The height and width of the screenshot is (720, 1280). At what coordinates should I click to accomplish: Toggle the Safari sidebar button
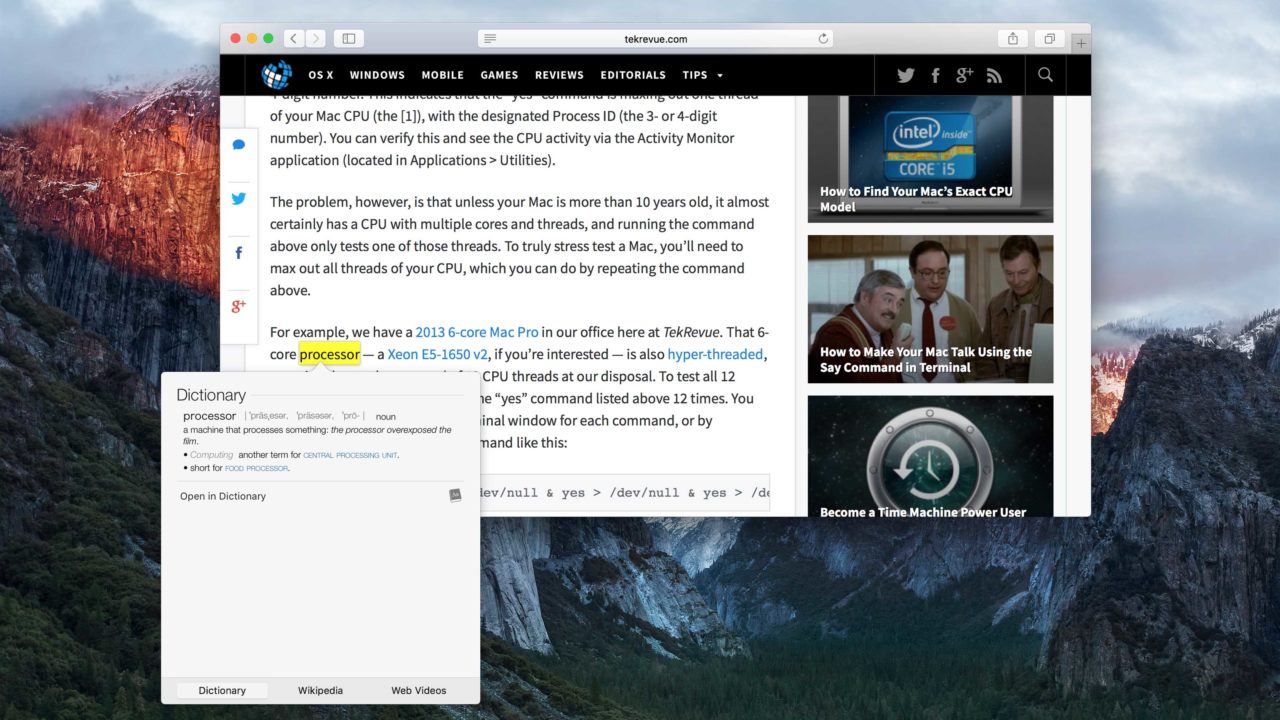coord(349,39)
